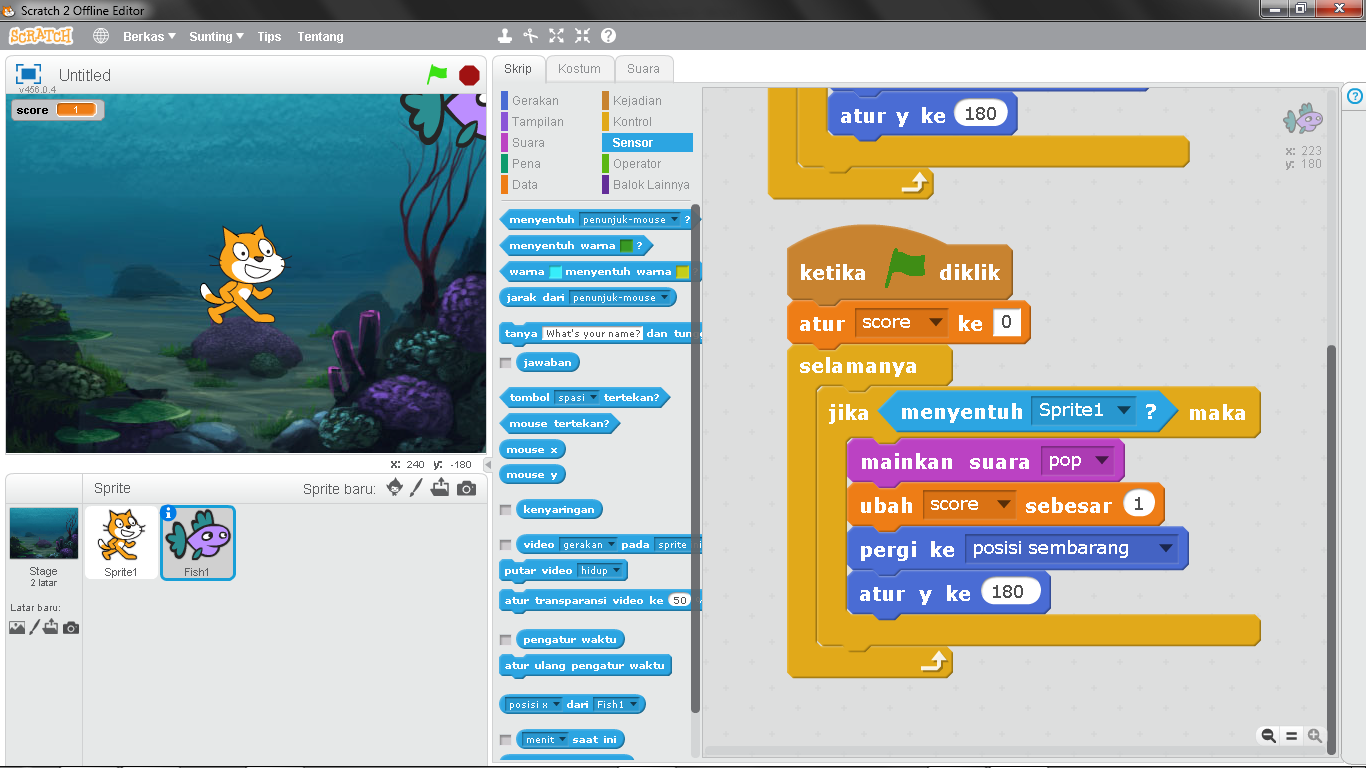This screenshot has height=768, width=1366.
Task: Open the Sprite1 dropdown in the menyentuh block
Action: (x=1124, y=410)
